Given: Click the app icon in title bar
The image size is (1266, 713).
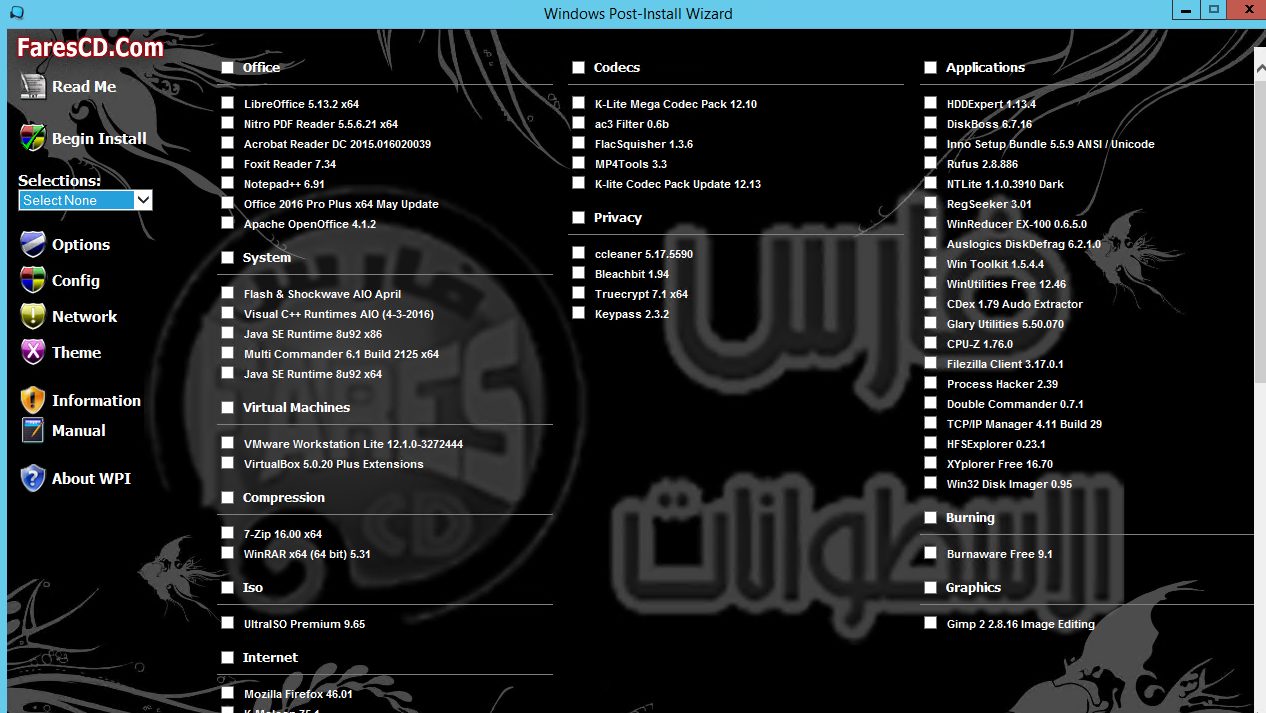Looking at the screenshot, I should (16, 12).
